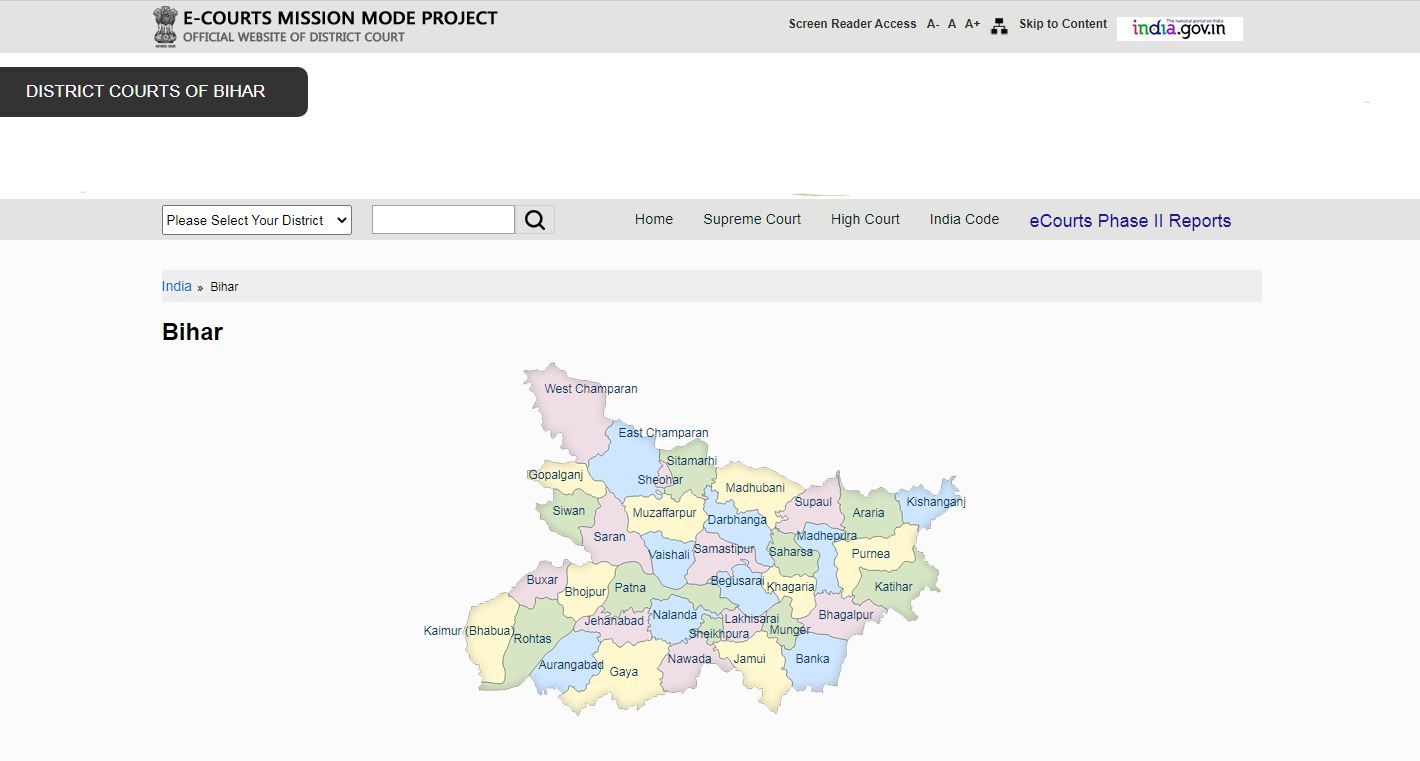The height and width of the screenshot is (761, 1420).
Task: Click E-Courts Mission Mode Project title
Action: [340, 18]
